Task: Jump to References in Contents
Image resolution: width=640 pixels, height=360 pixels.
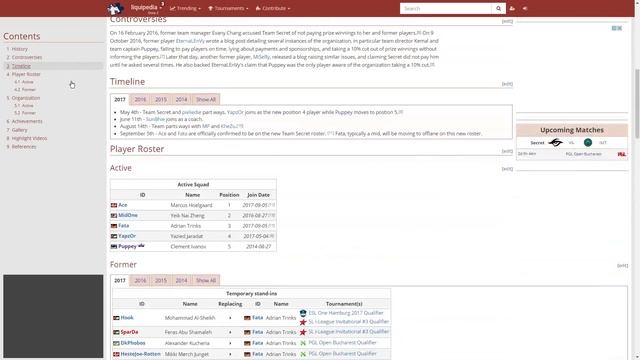Action: coord(24,147)
